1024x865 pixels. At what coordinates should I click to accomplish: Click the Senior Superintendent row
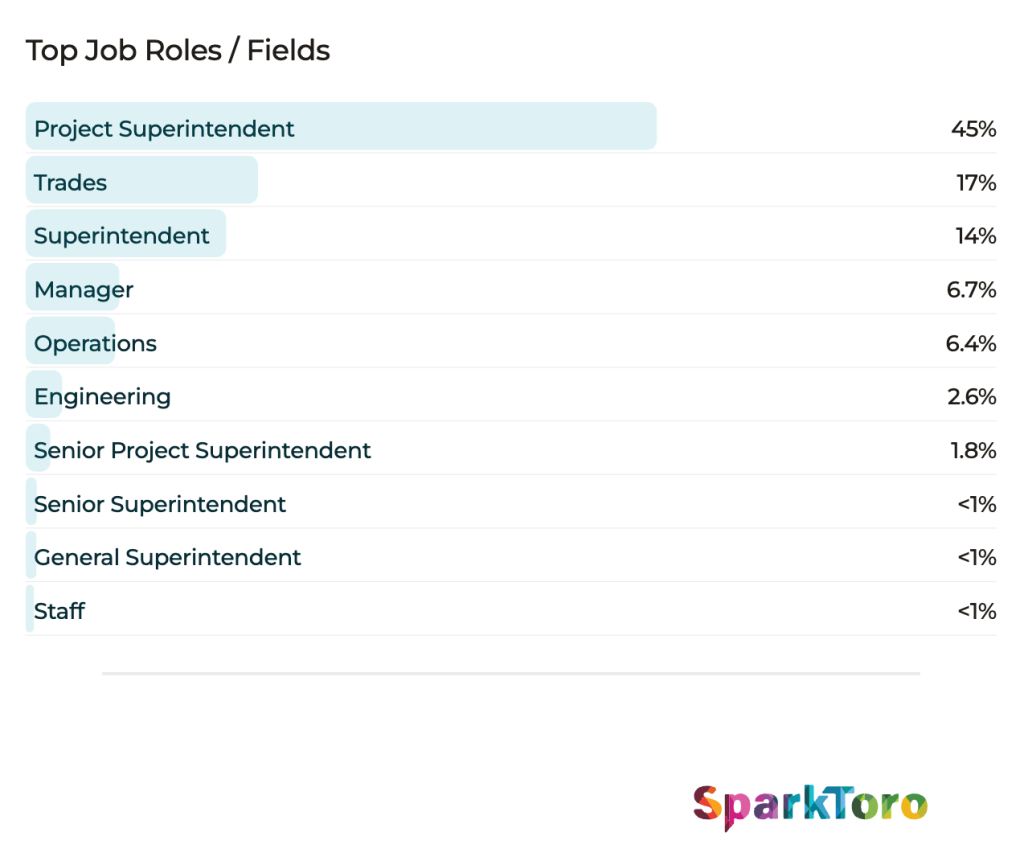click(511, 502)
